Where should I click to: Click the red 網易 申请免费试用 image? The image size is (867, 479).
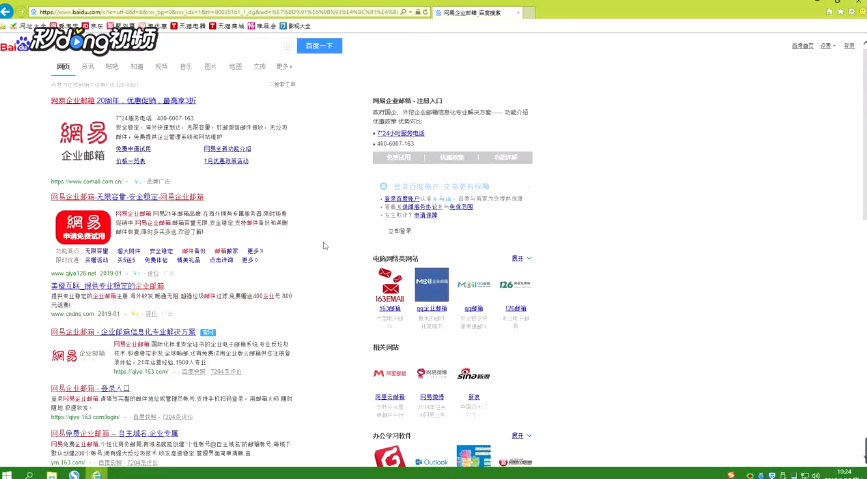pyautogui.click(x=83, y=227)
